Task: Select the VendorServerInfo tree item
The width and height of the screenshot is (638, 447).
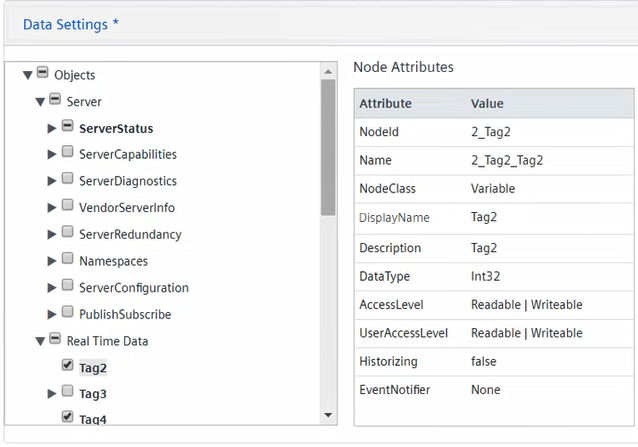Action: (x=126, y=207)
